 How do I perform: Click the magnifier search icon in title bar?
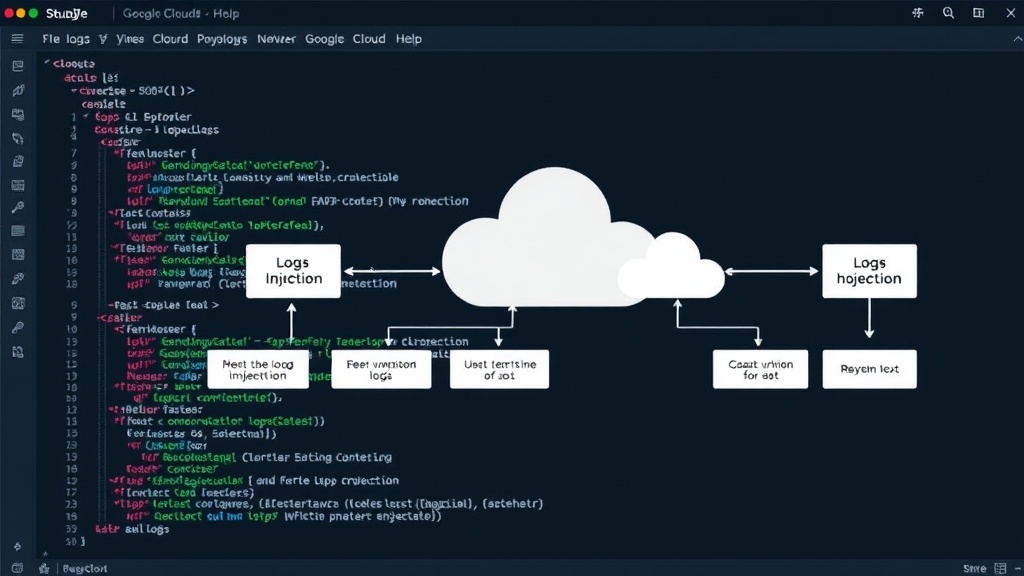[948, 13]
